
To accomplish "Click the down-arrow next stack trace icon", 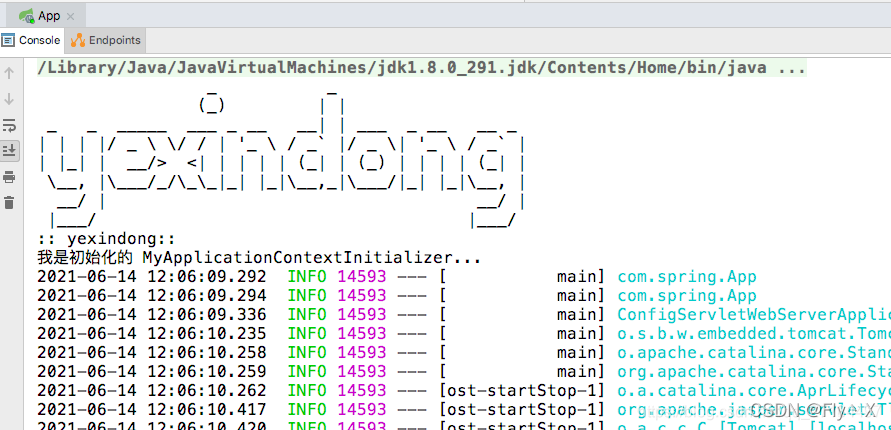I will point(9,99).
